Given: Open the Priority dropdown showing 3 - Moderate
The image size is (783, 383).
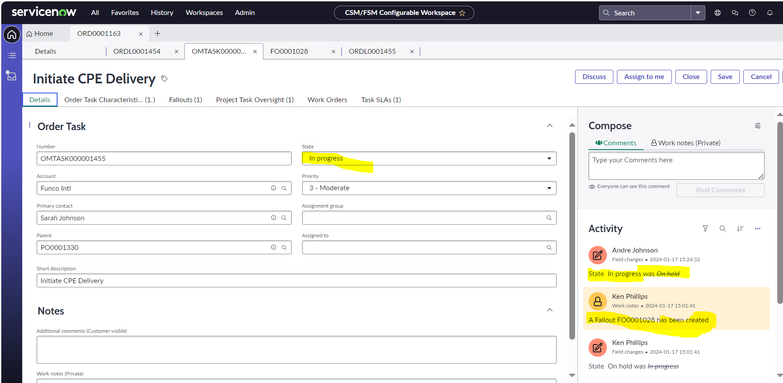Looking at the screenshot, I should coord(429,188).
